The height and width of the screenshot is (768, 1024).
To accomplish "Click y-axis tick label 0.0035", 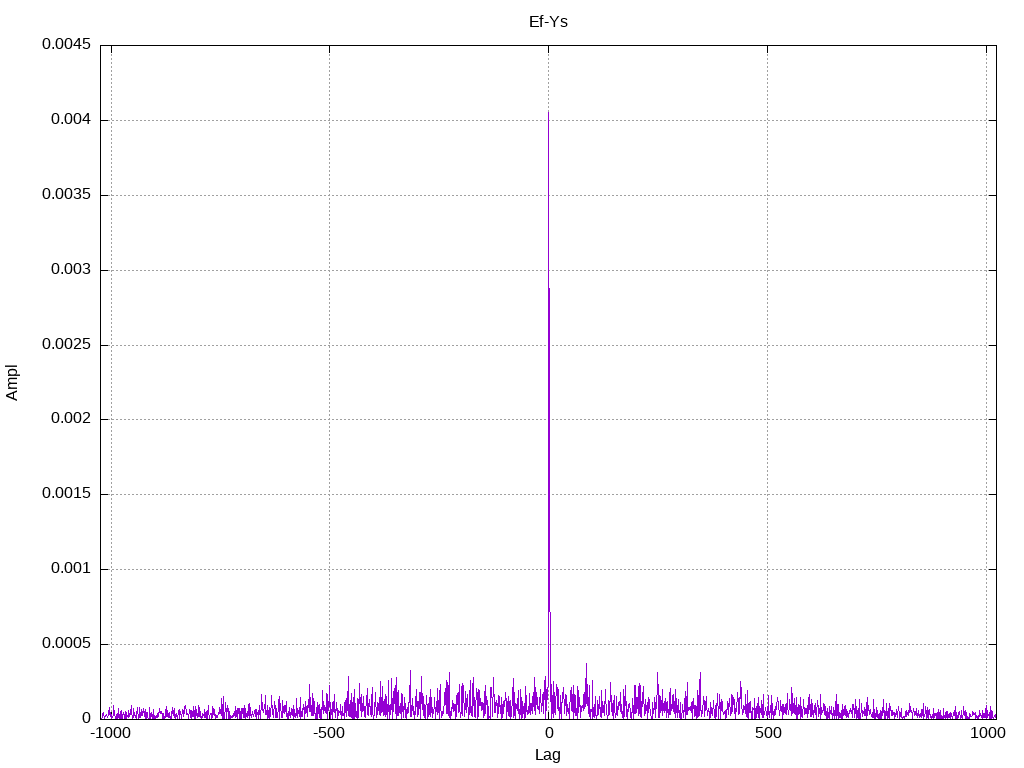I will (67, 194).
